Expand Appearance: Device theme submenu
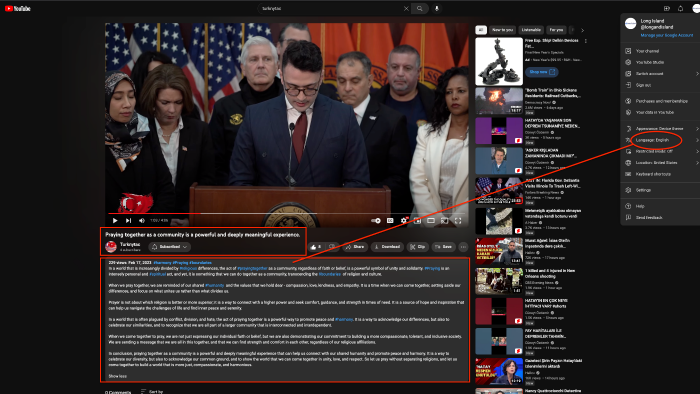This screenshot has width=700, height=394. coord(662,129)
